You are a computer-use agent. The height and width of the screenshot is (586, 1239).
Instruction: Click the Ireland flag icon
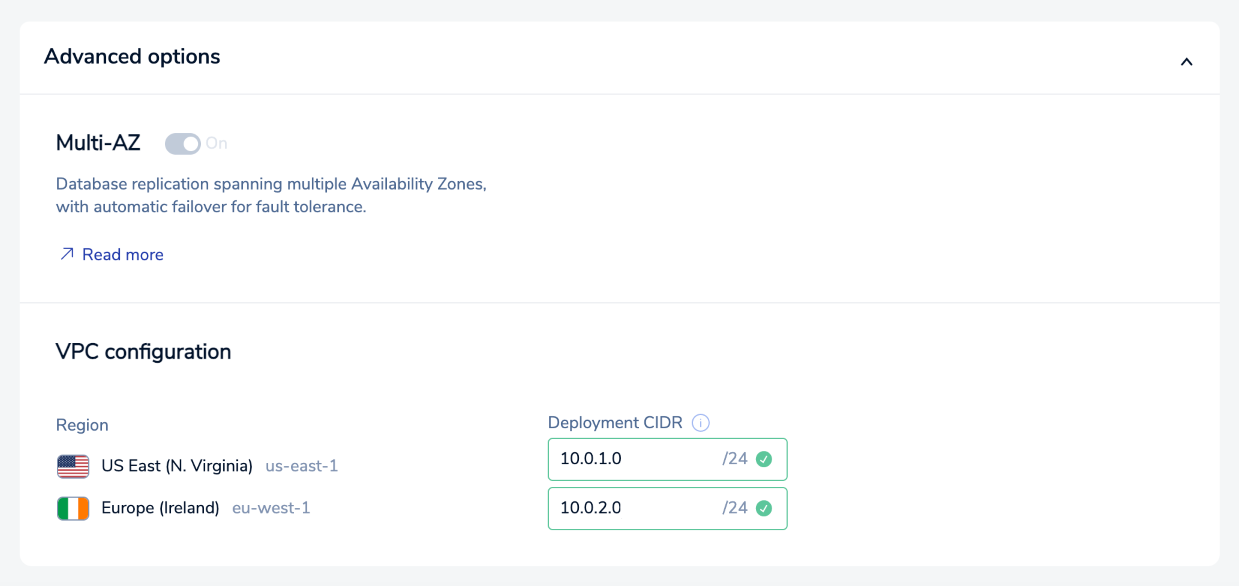pyautogui.click(x=73, y=508)
